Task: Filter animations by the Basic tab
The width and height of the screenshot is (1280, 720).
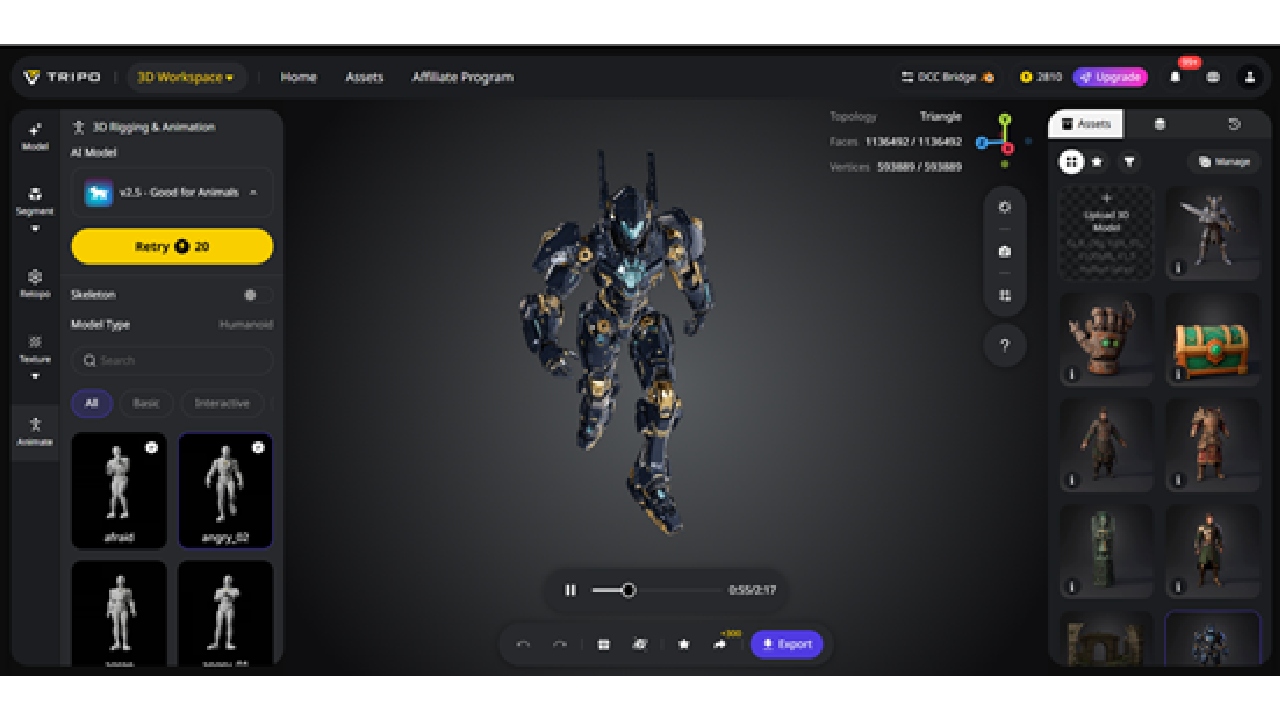Action: [146, 403]
